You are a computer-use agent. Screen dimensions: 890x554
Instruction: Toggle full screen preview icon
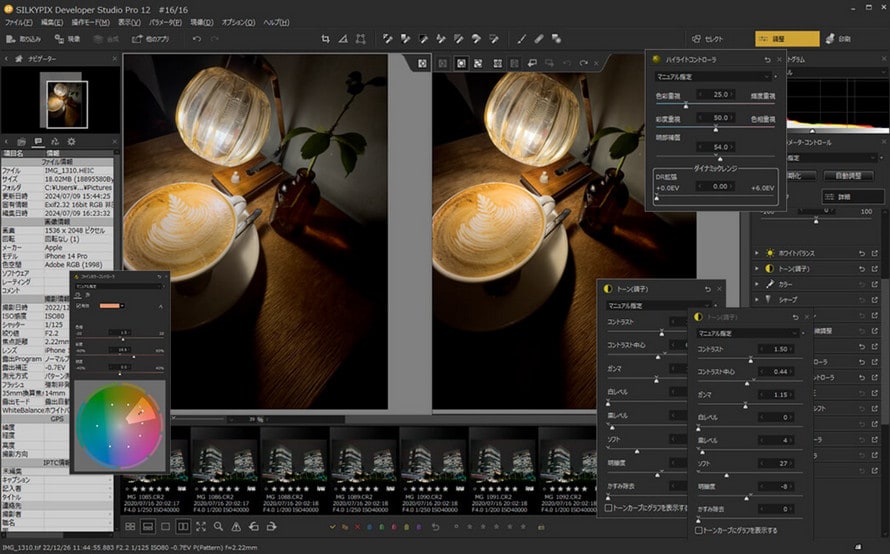(201, 526)
